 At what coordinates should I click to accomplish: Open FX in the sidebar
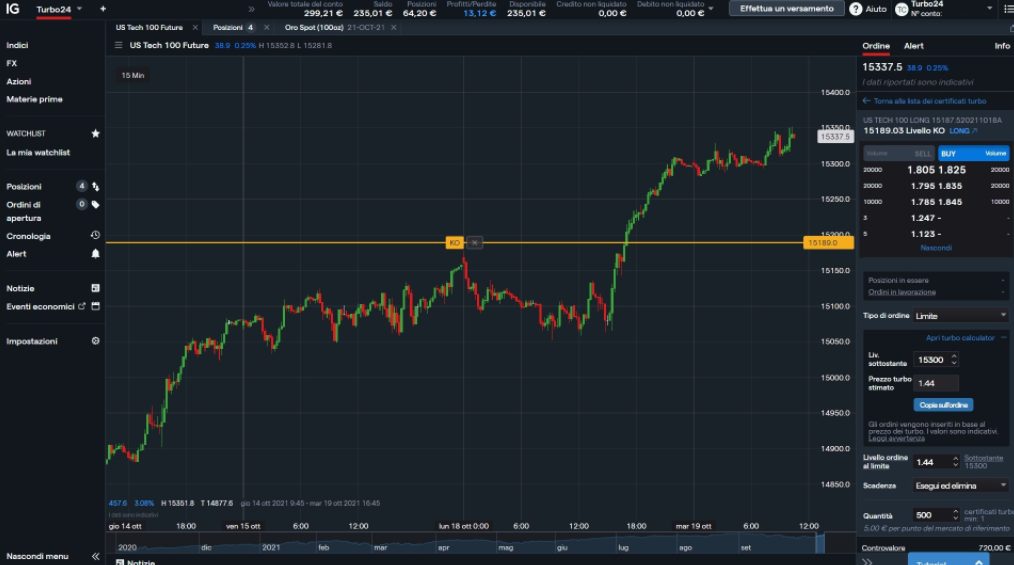click(x=12, y=63)
